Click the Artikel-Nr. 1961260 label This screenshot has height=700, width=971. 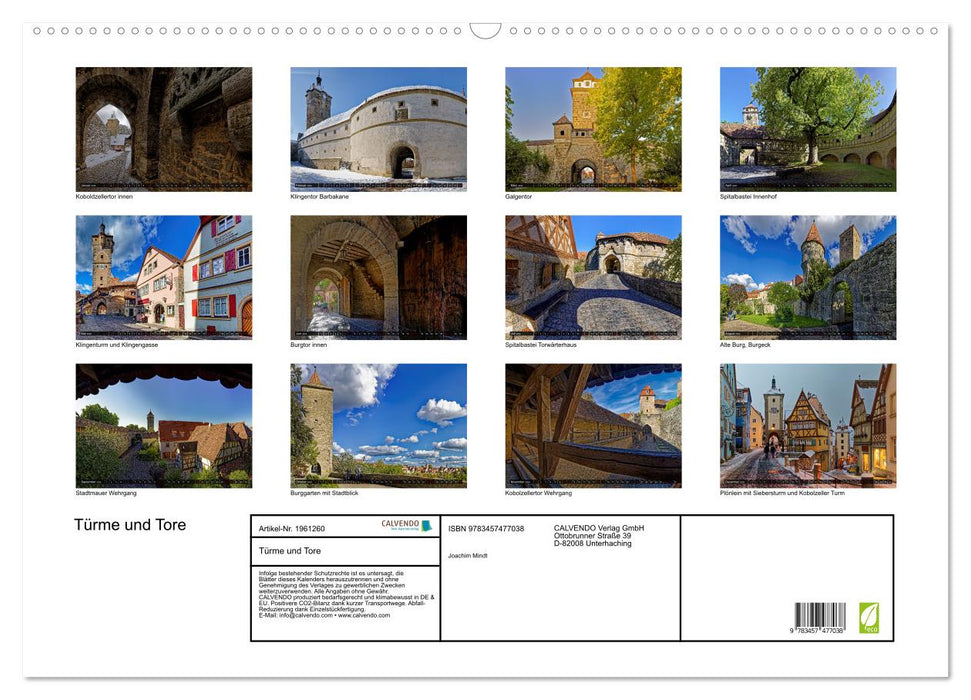291,528
